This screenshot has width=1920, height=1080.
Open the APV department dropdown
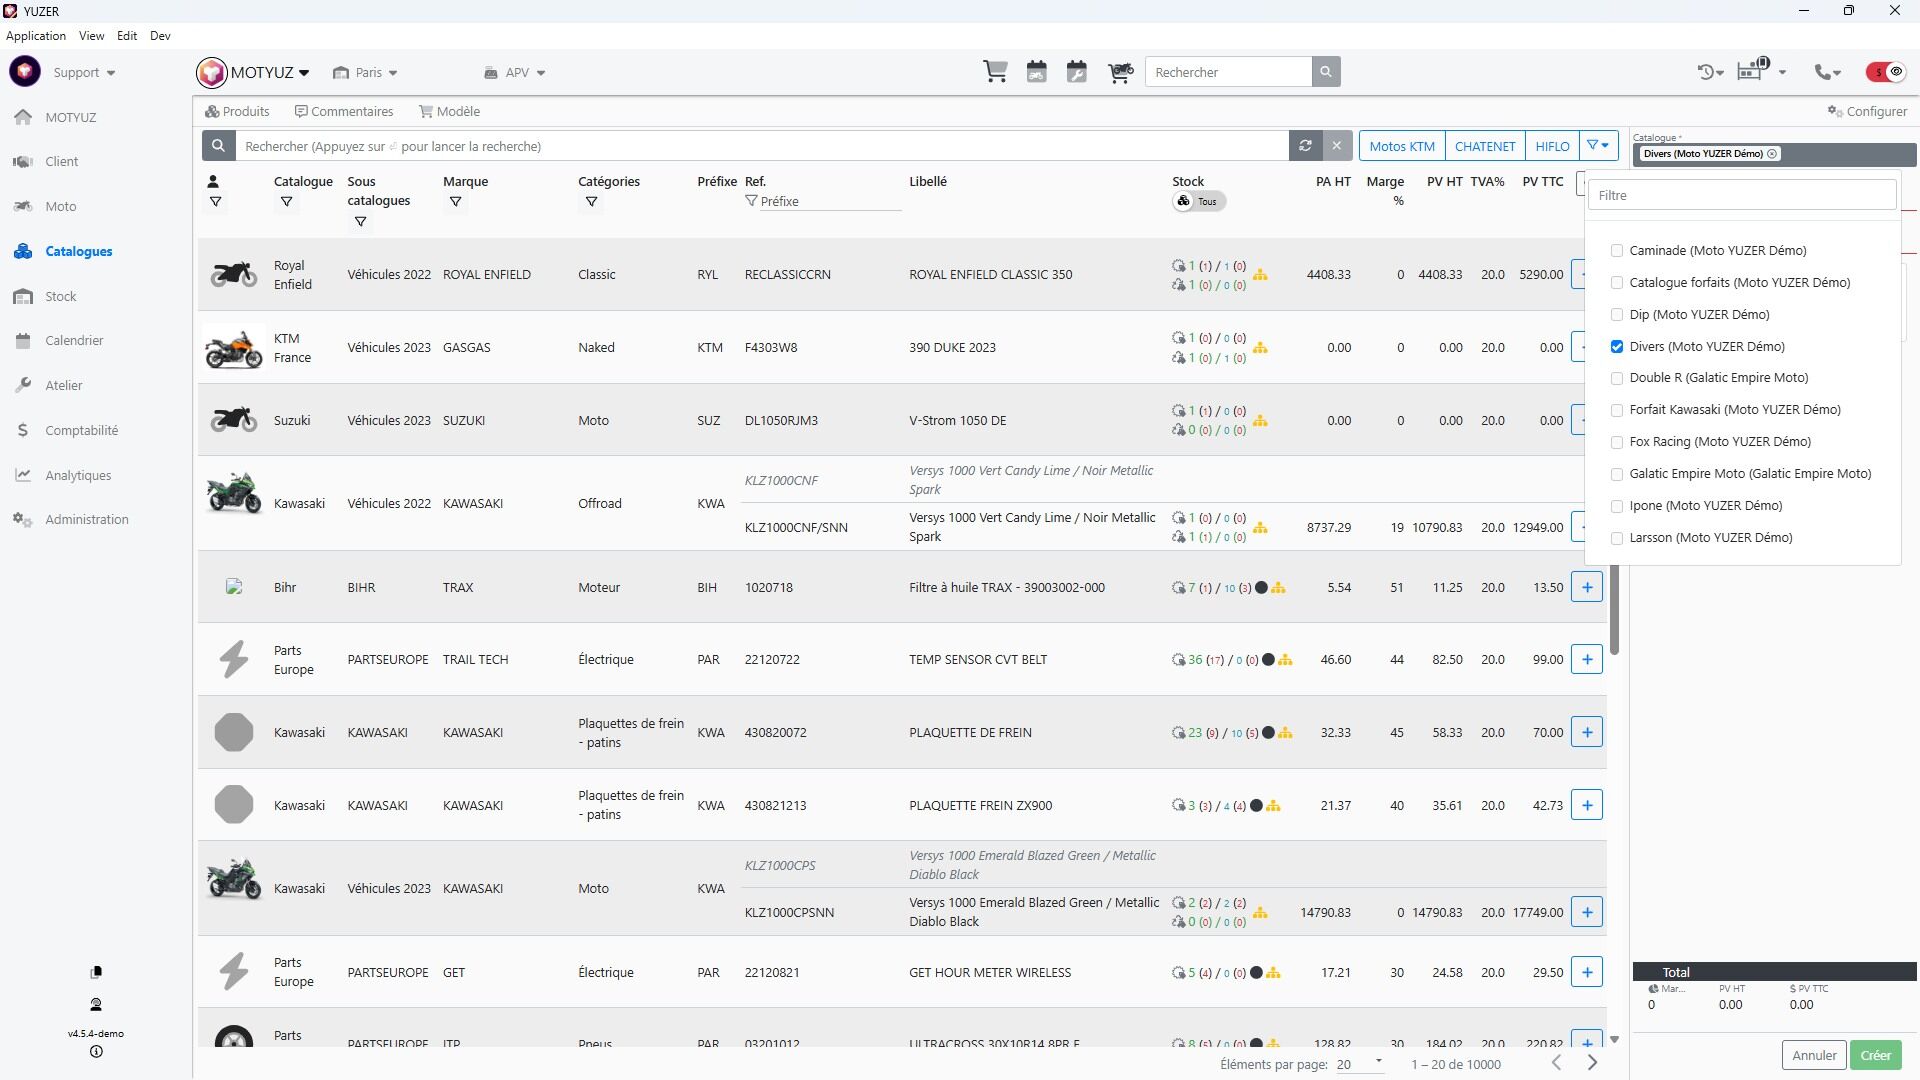(515, 73)
